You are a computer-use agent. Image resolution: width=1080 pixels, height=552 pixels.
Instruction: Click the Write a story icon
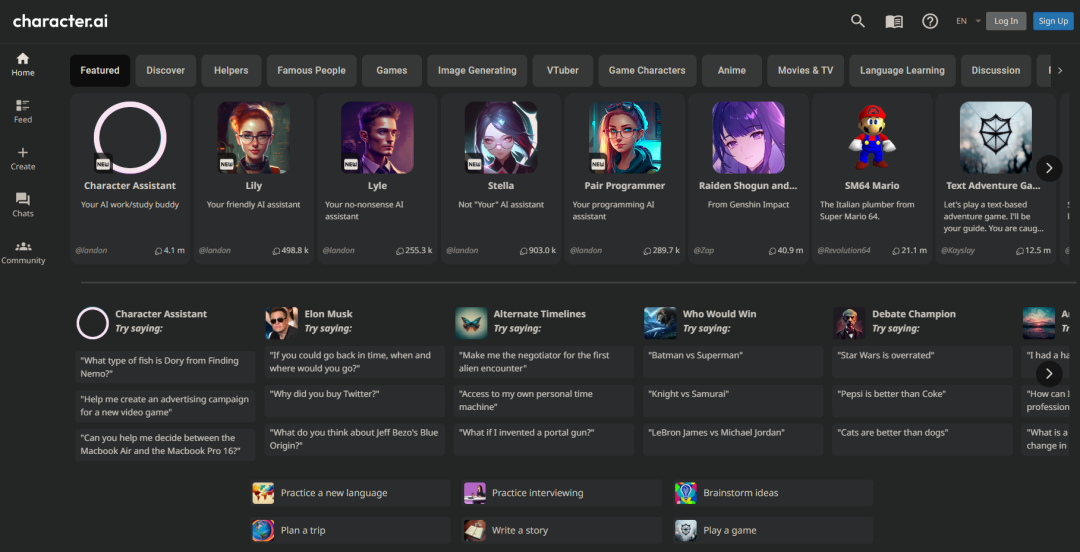[475, 530]
